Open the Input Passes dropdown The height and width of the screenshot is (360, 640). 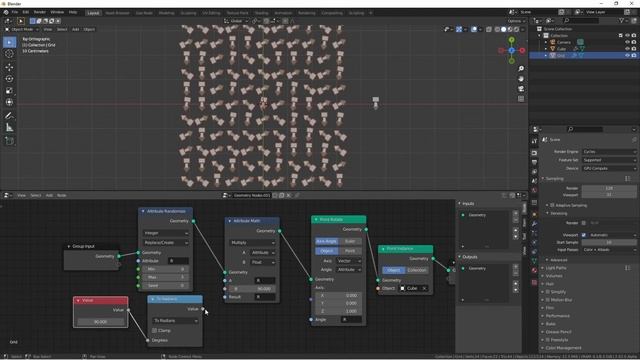coord(609,249)
